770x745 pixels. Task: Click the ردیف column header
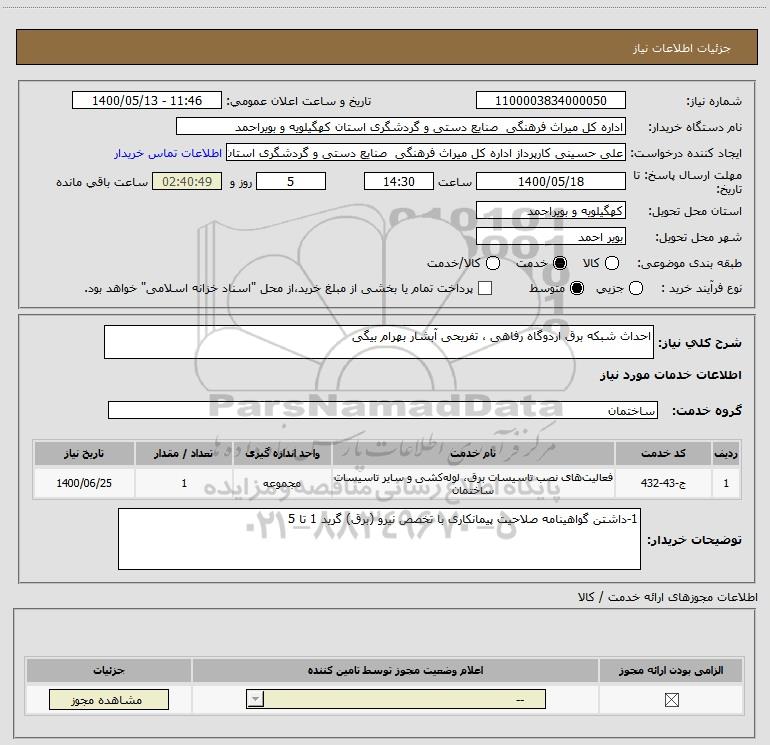pyautogui.click(x=726, y=453)
